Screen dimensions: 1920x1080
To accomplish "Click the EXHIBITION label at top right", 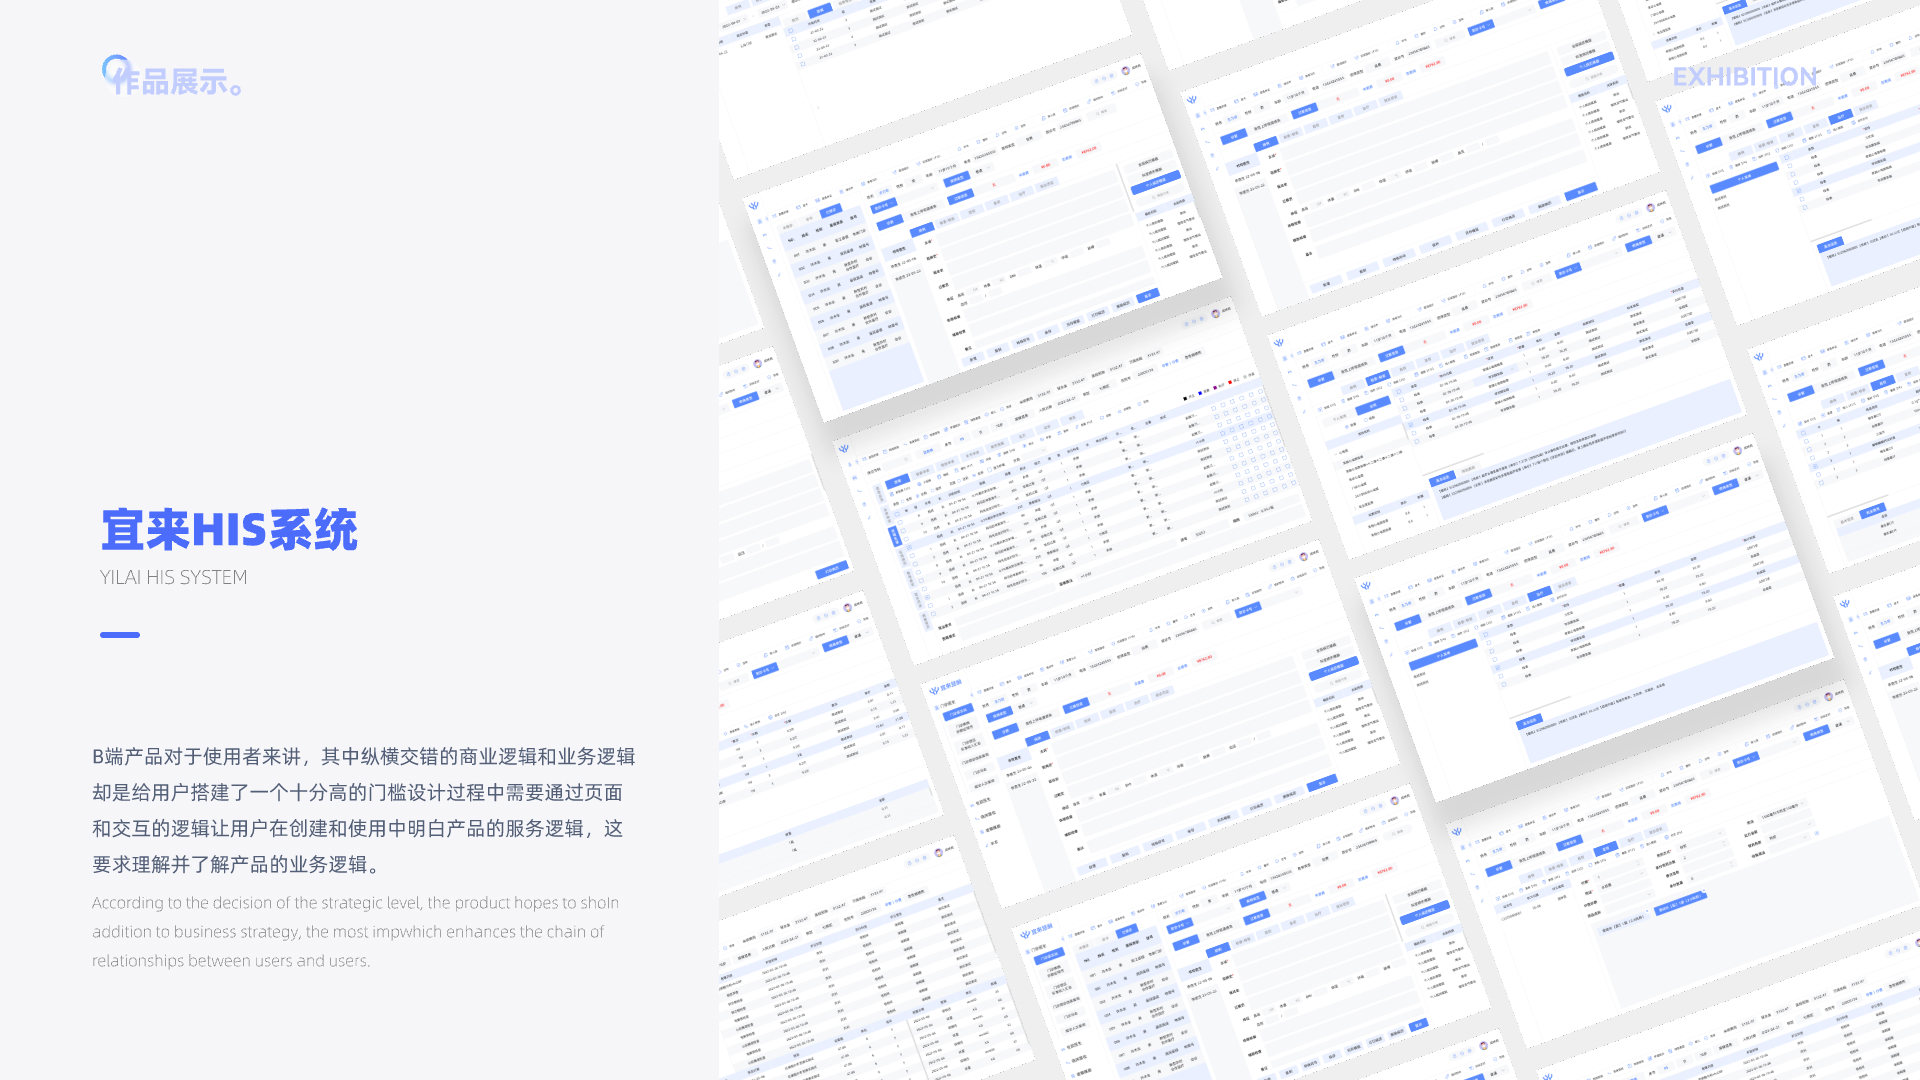I will pyautogui.click(x=1744, y=77).
